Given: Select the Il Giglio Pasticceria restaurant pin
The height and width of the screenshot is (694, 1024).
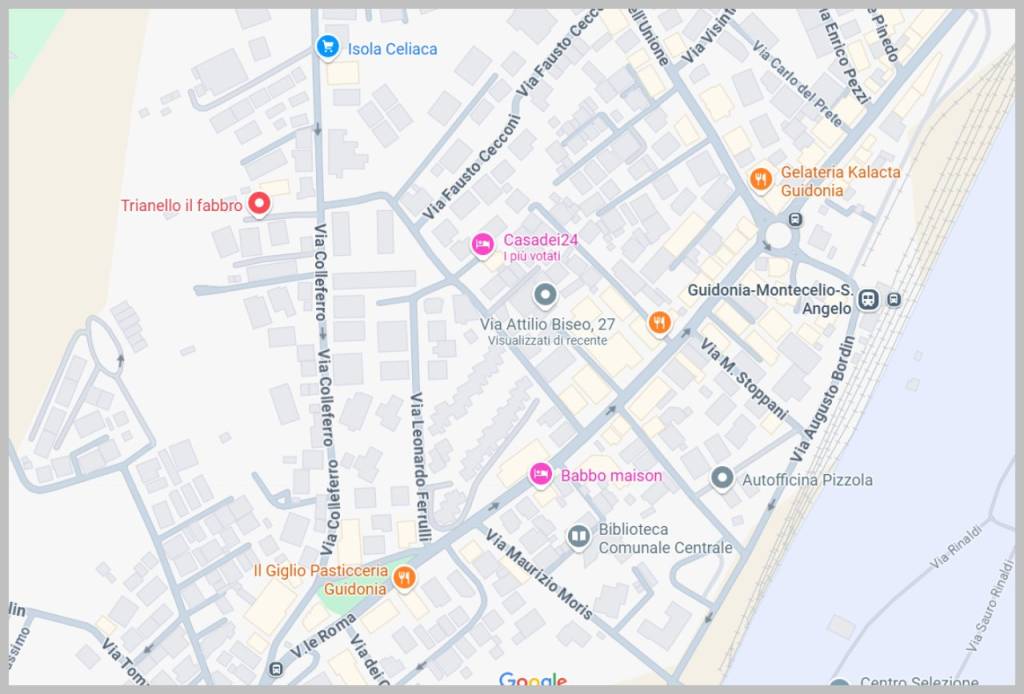Looking at the screenshot, I should pos(404,578).
